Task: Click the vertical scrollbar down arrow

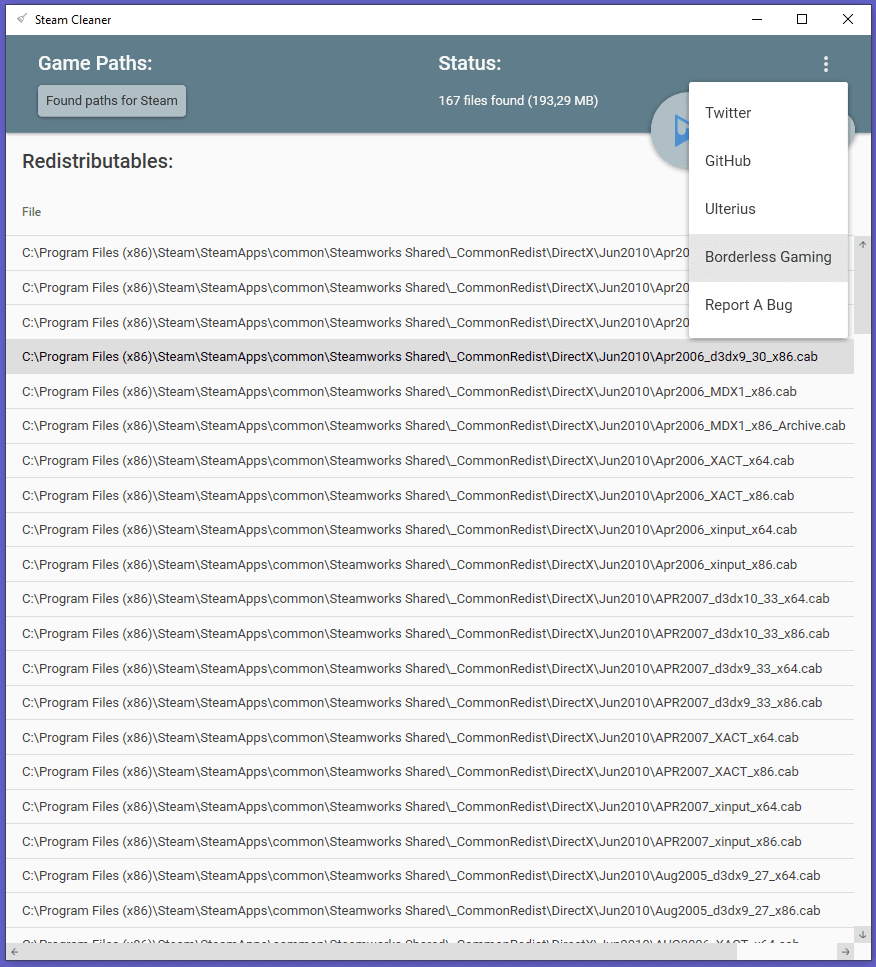Action: [x=862, y=935]
